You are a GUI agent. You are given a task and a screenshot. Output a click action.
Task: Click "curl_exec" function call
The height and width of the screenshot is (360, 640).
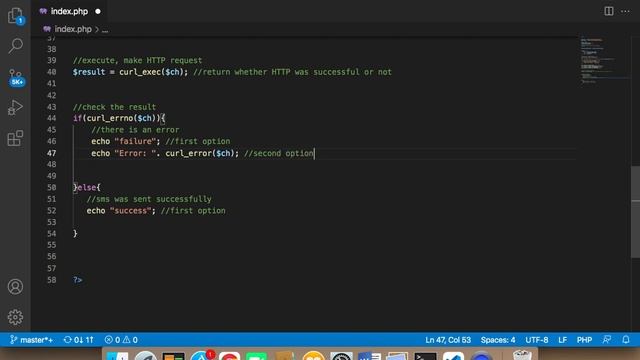[140, 72]
